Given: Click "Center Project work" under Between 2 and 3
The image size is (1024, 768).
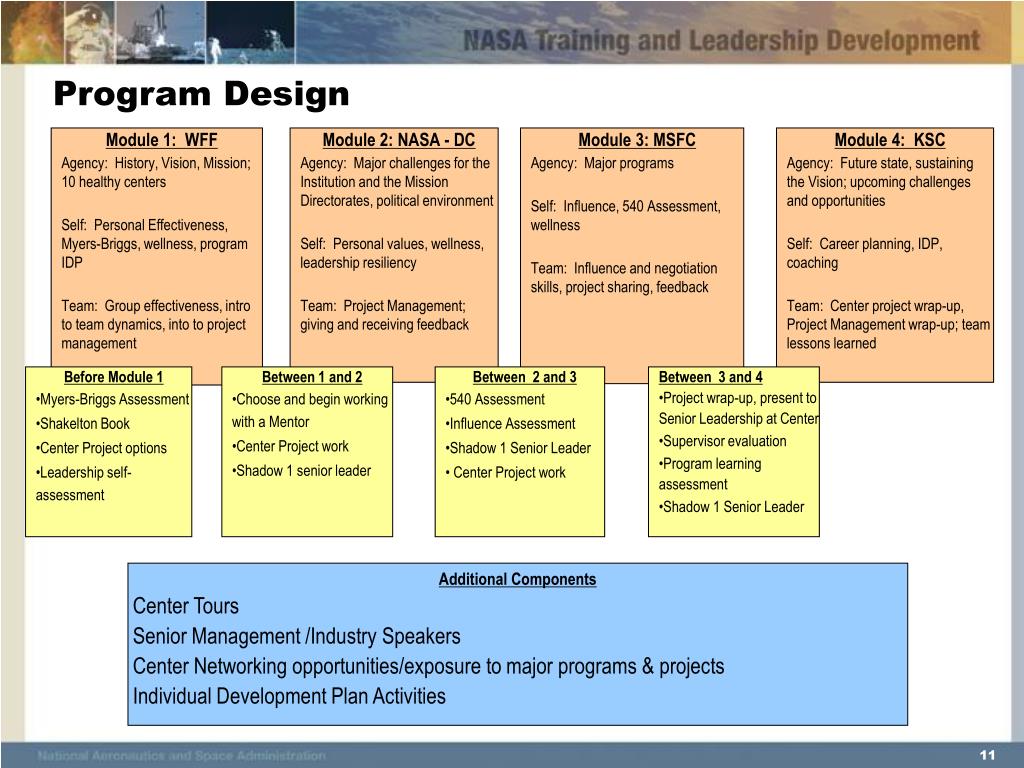Looking at the screenshot, I should 505,472.
